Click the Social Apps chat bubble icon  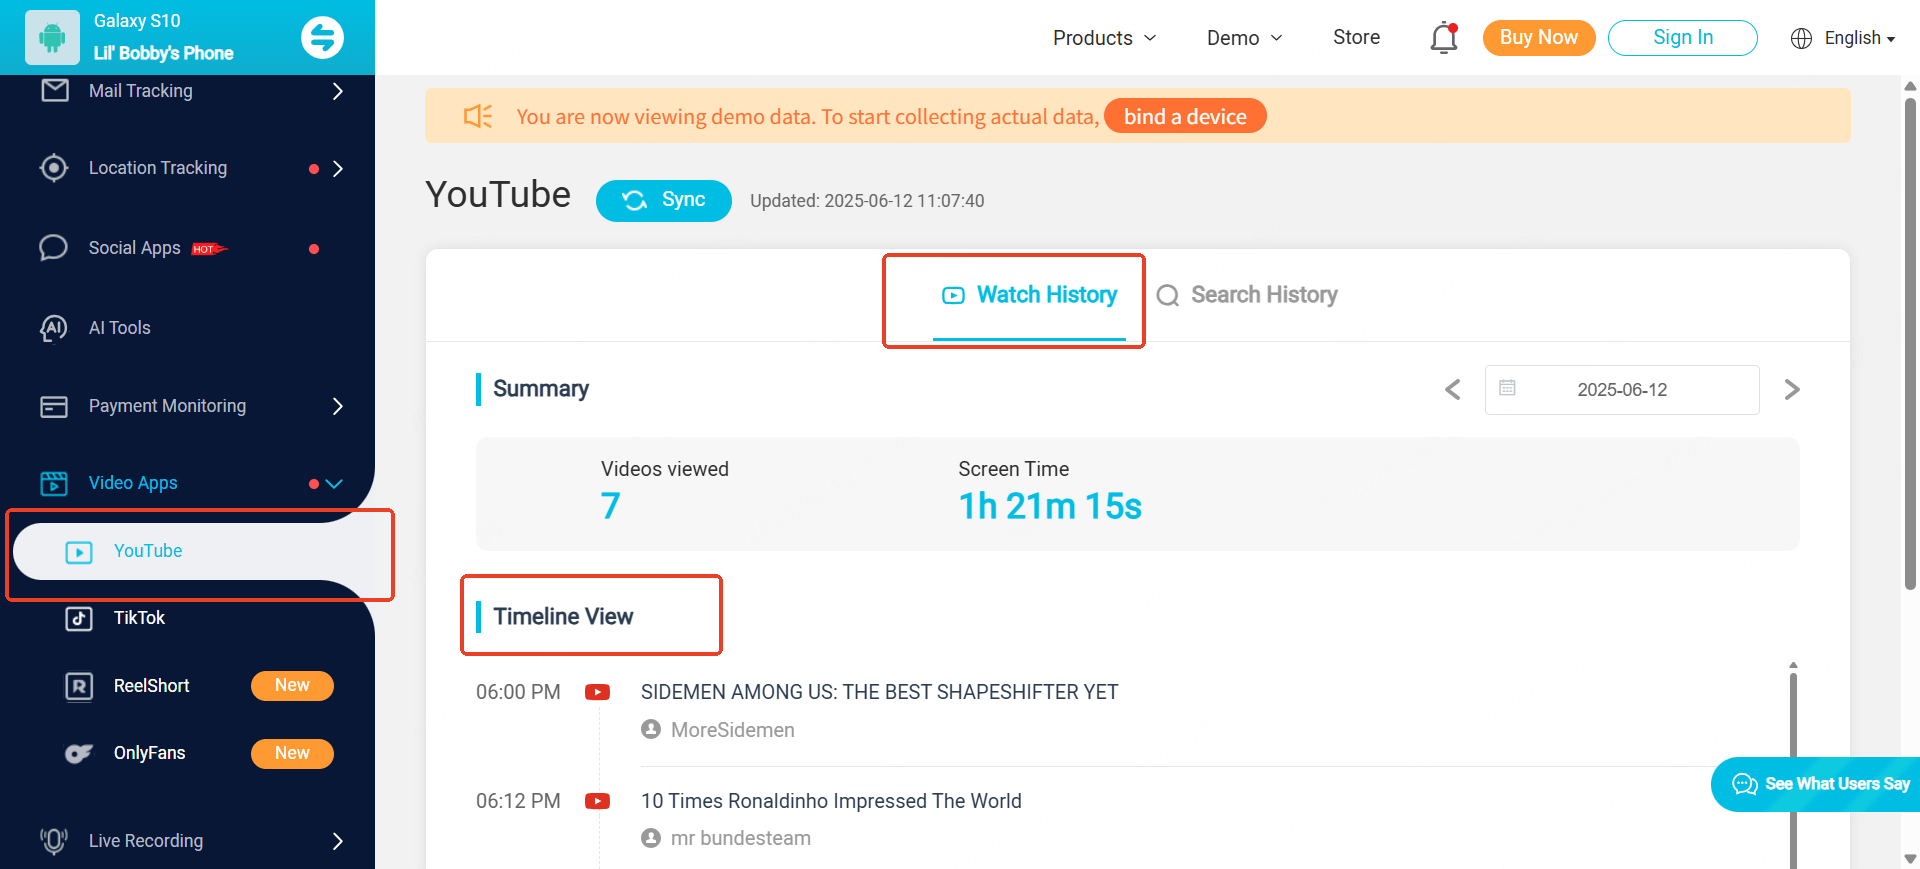click(x=54, y=248)
